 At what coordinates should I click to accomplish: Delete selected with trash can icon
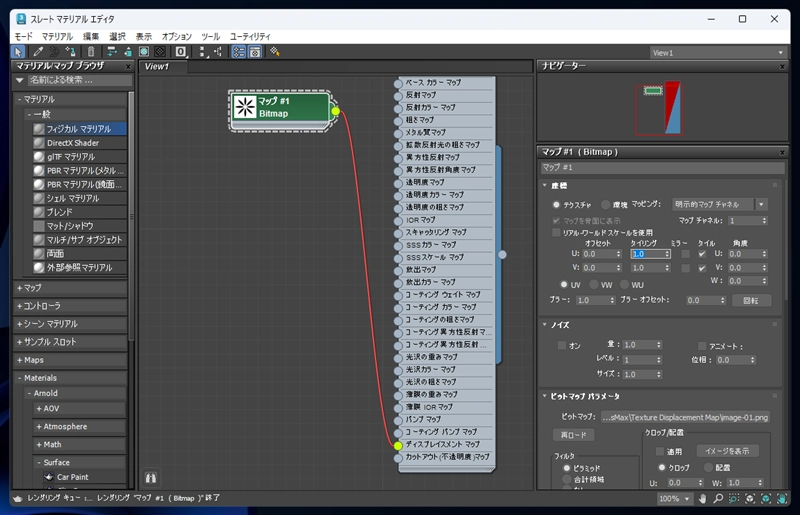[x=91, y=52]
